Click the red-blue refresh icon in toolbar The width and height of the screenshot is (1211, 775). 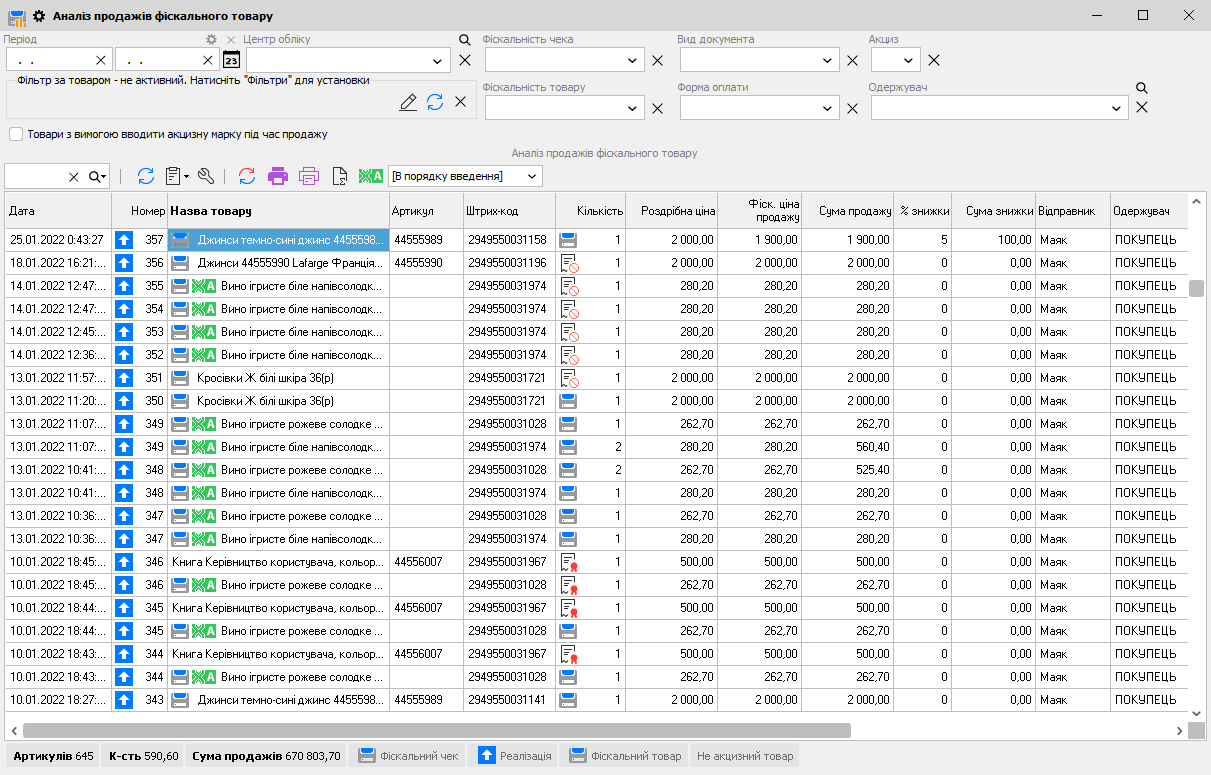click(x=246, y=176)
